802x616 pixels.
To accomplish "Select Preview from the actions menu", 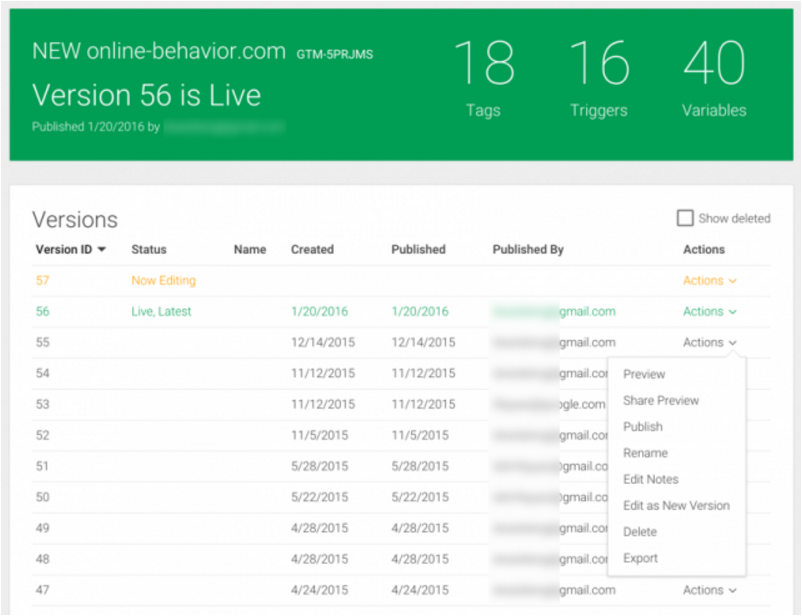I will (644, 375).
